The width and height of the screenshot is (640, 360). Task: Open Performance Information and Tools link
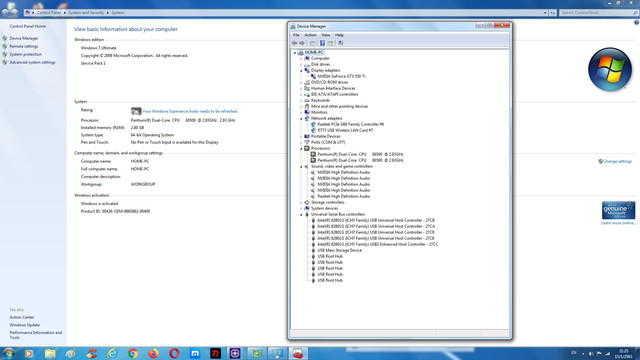36,335
